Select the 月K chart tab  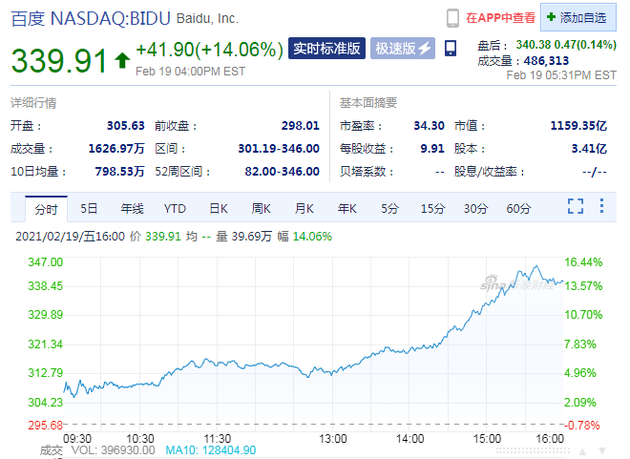(x=304, y=209)
